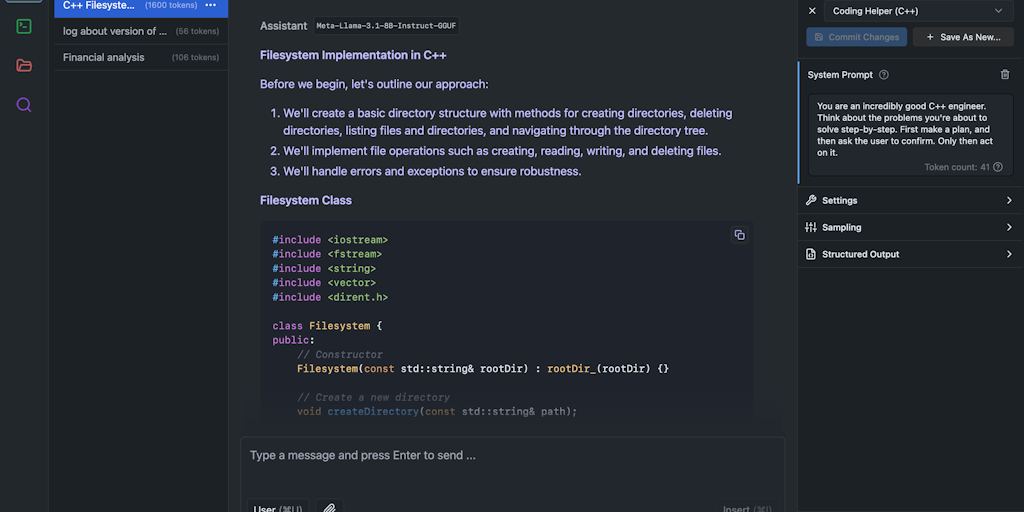Focus the 'Type a message' input field

coord(512,456)
